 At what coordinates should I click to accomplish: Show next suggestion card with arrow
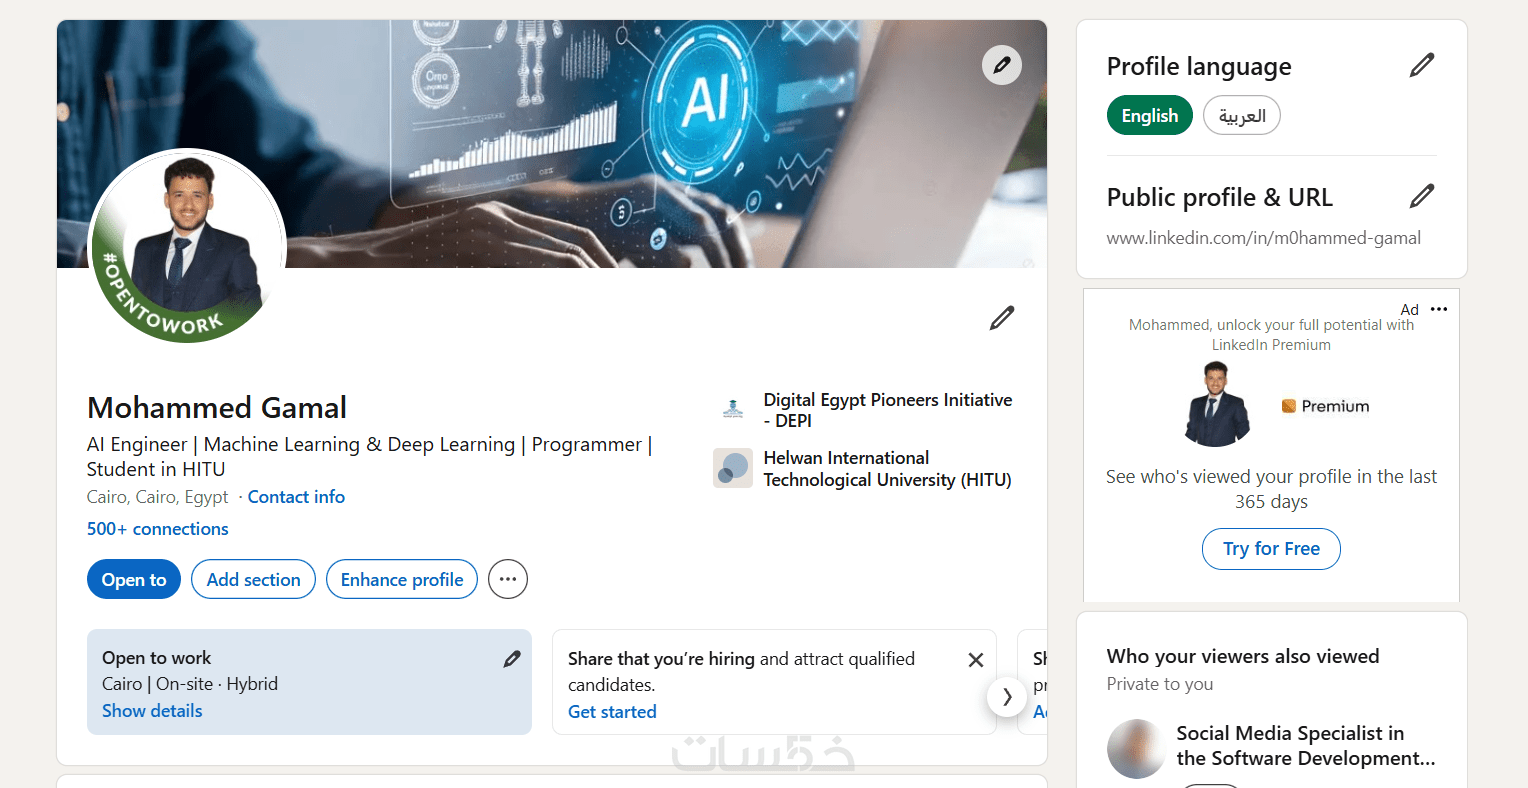(x=1007, y=697)
